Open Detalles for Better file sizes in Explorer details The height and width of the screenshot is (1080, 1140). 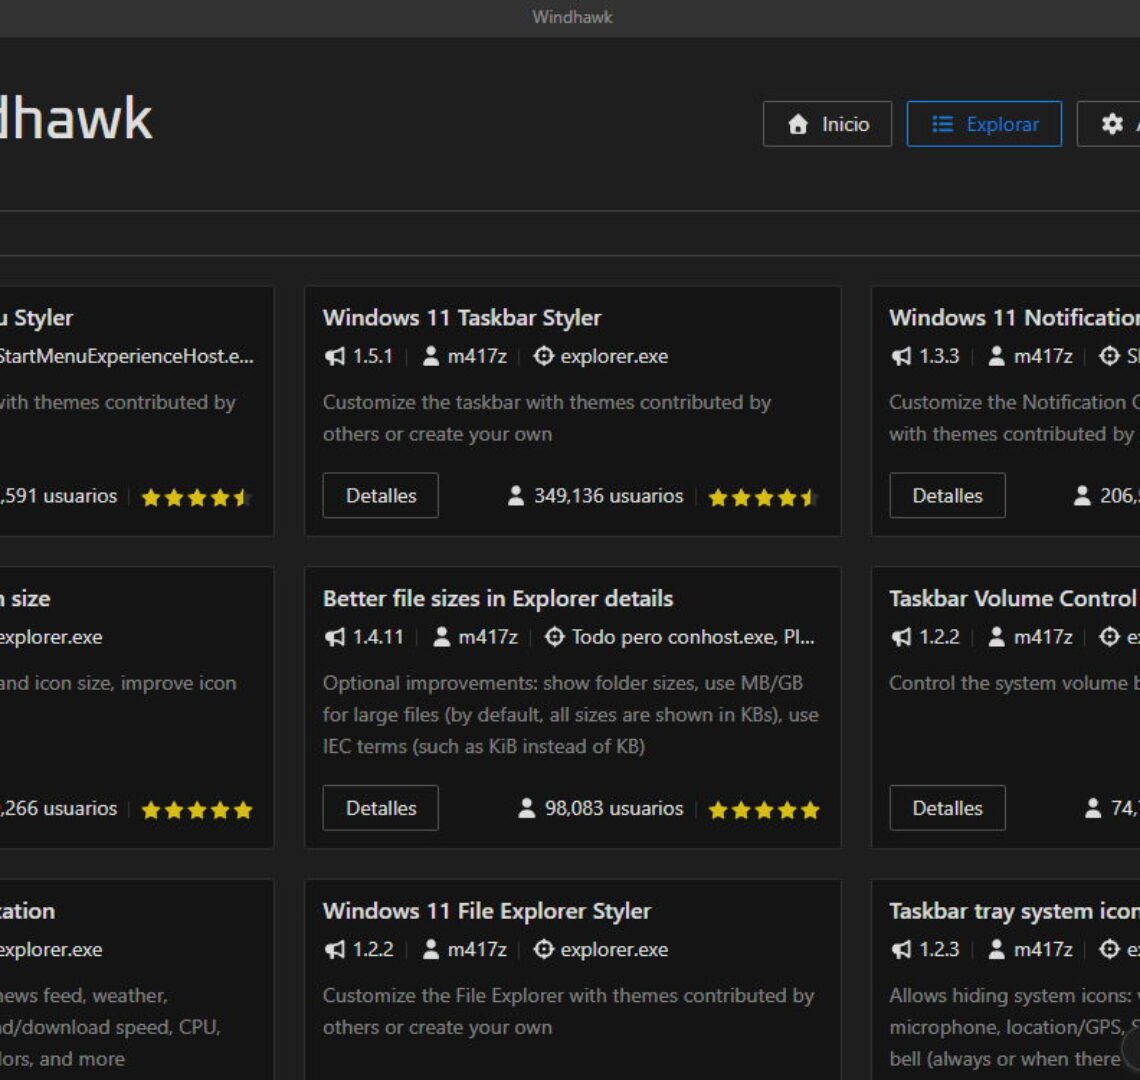(380, 808)
